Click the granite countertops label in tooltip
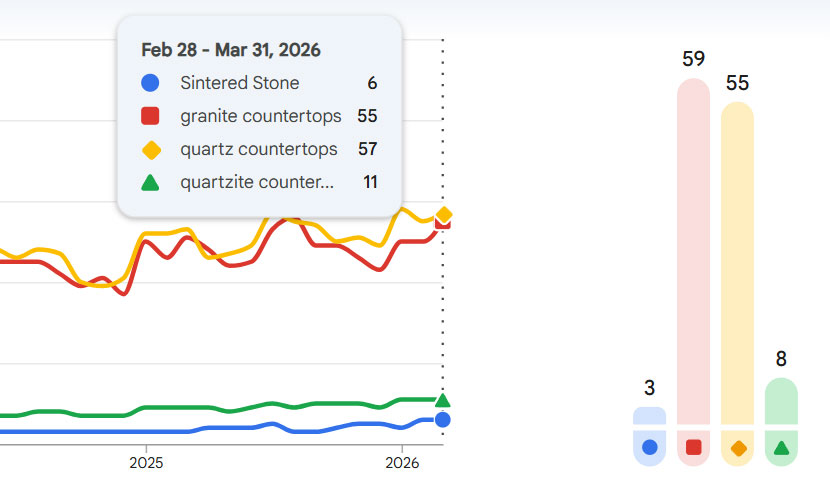830x490 pixels. coord(260,116)
